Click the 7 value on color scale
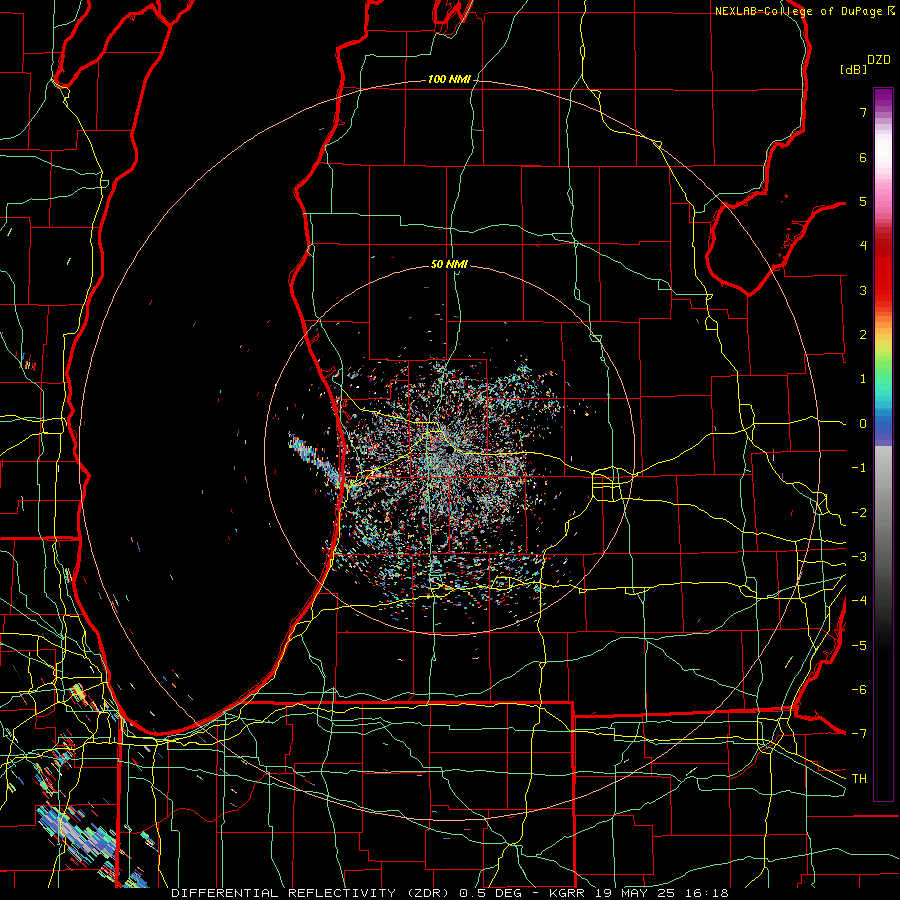The height and width of the screenshot is (900, 900). tap(863, 112)
